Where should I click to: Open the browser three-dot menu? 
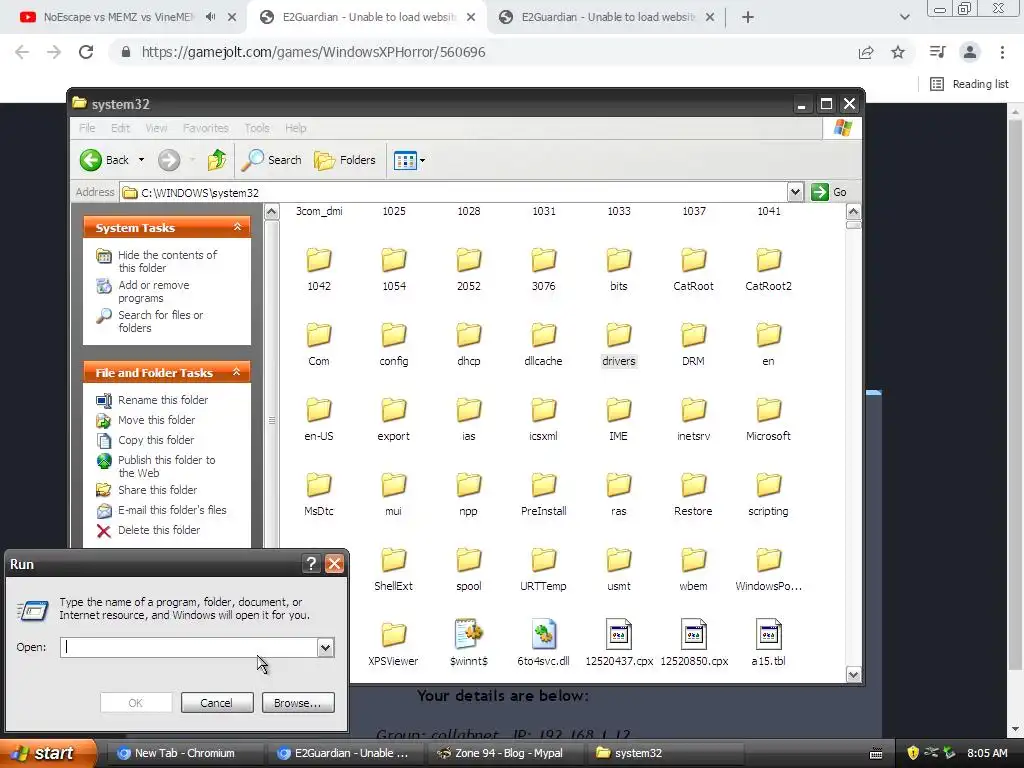click(x=1002, y=52)
